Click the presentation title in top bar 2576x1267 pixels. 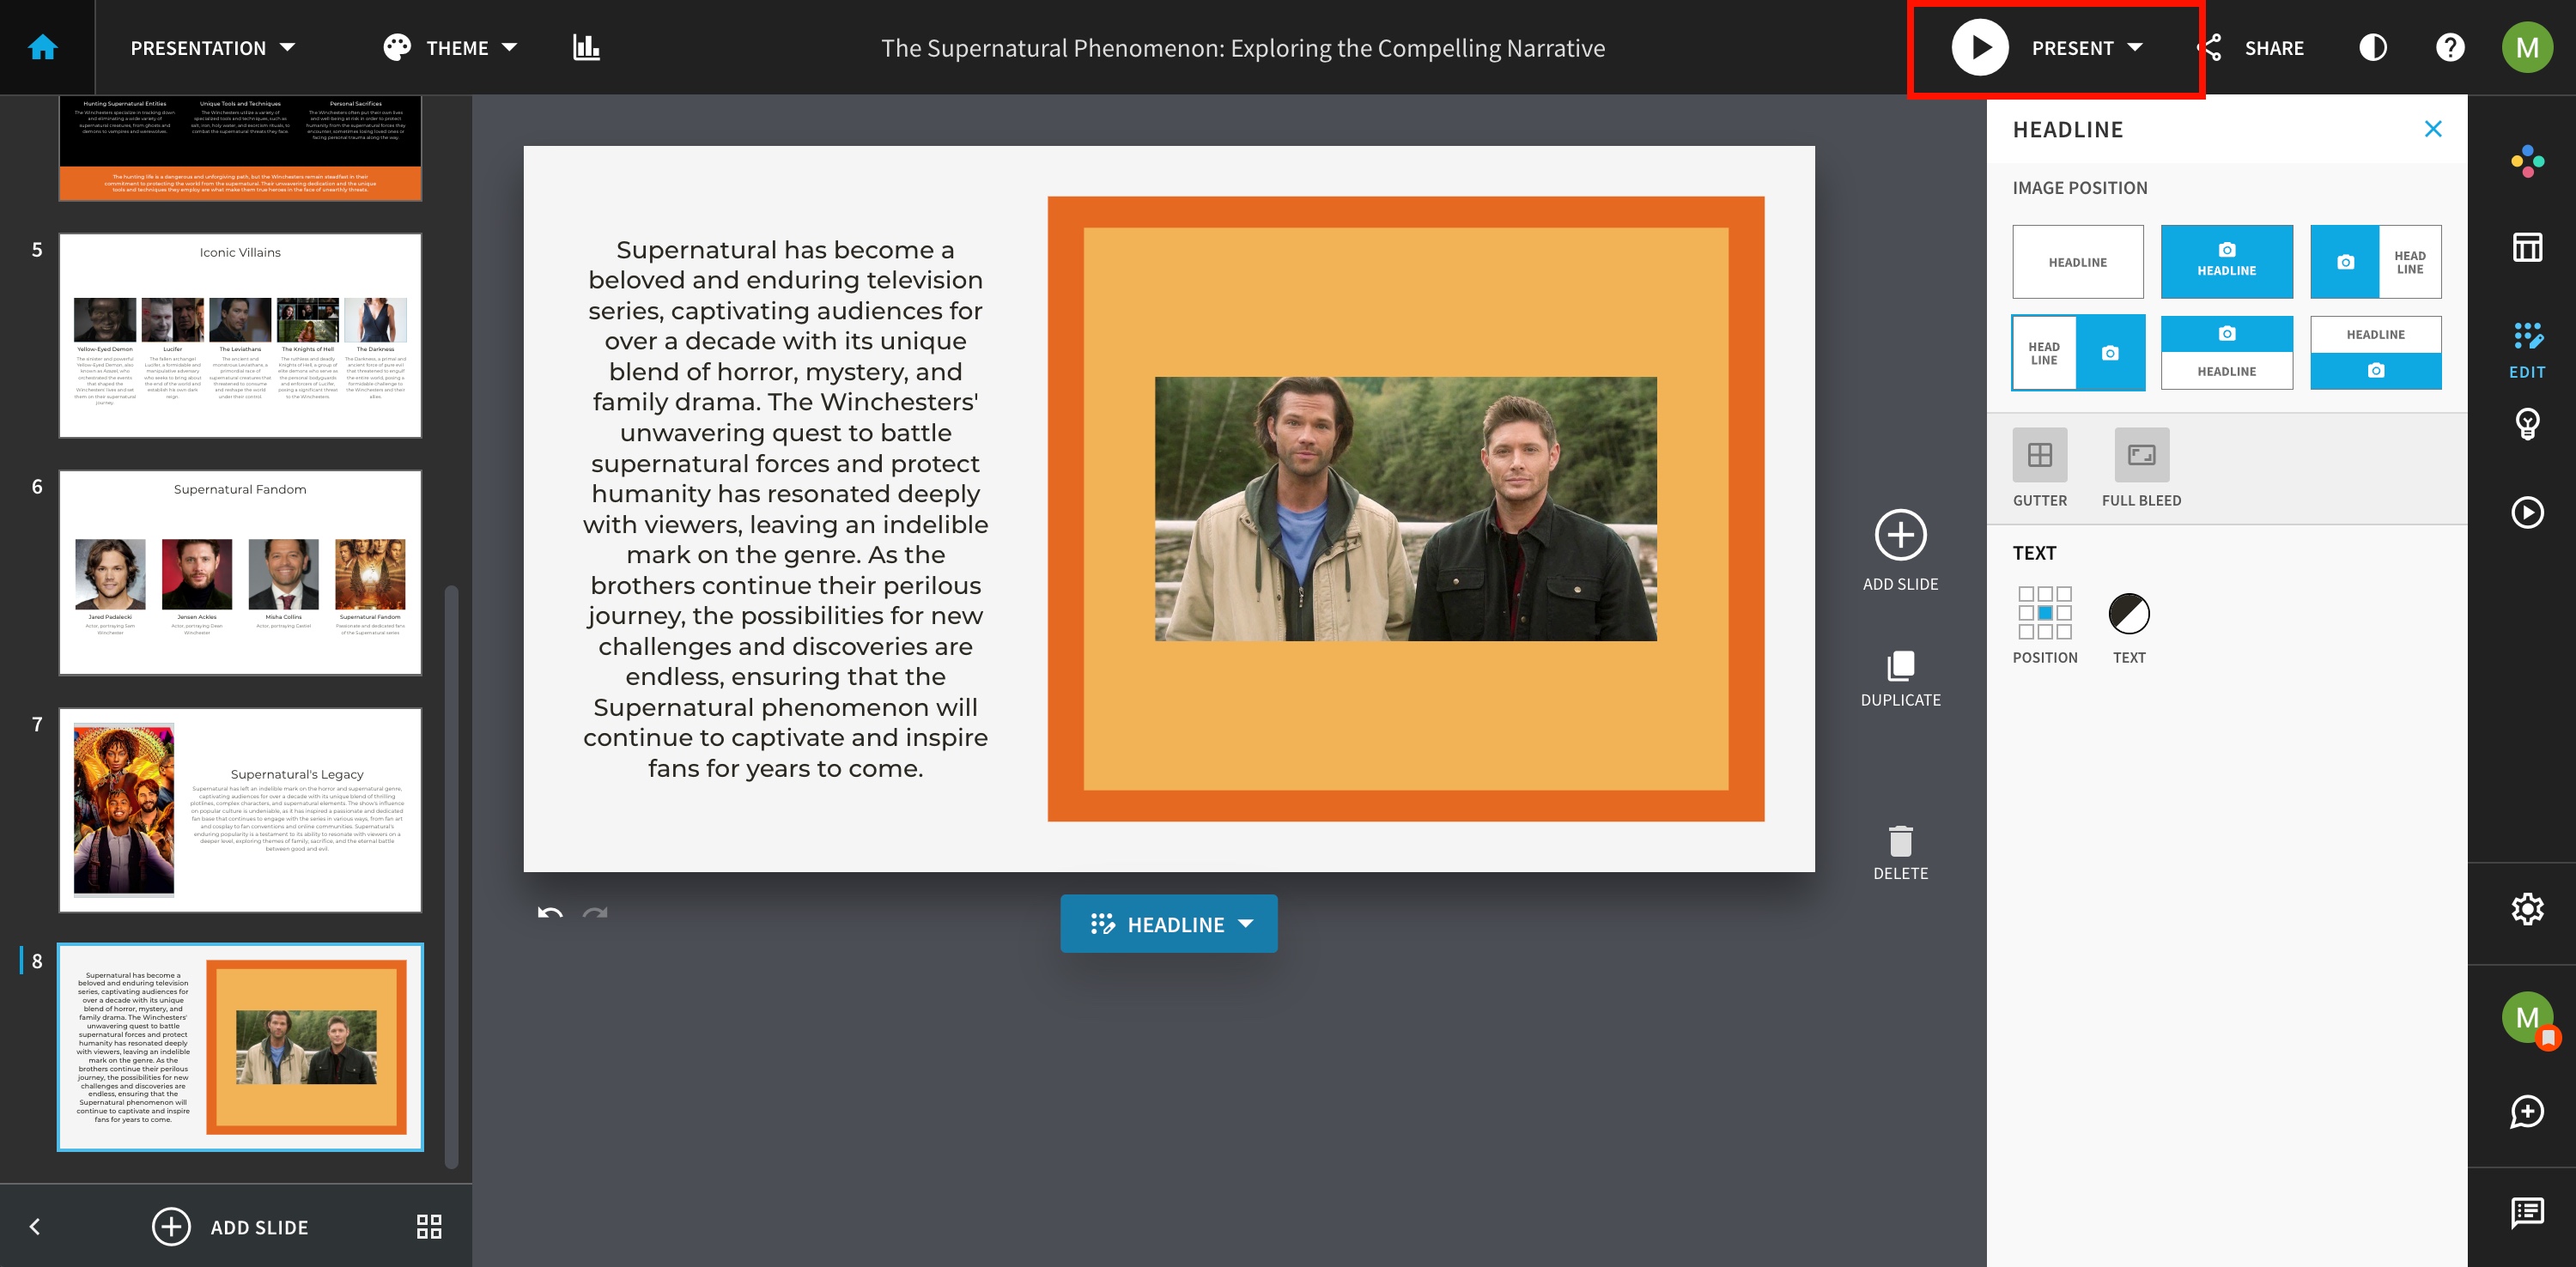pos(1243,48)
